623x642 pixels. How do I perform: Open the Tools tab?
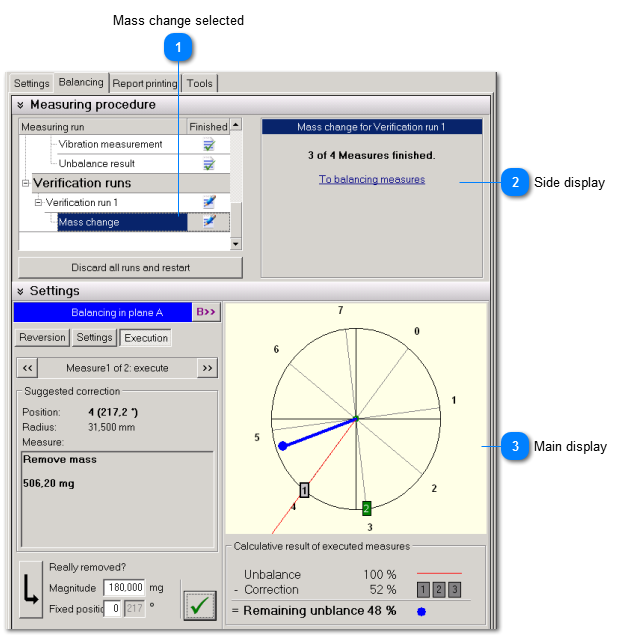tap(200, 83)
